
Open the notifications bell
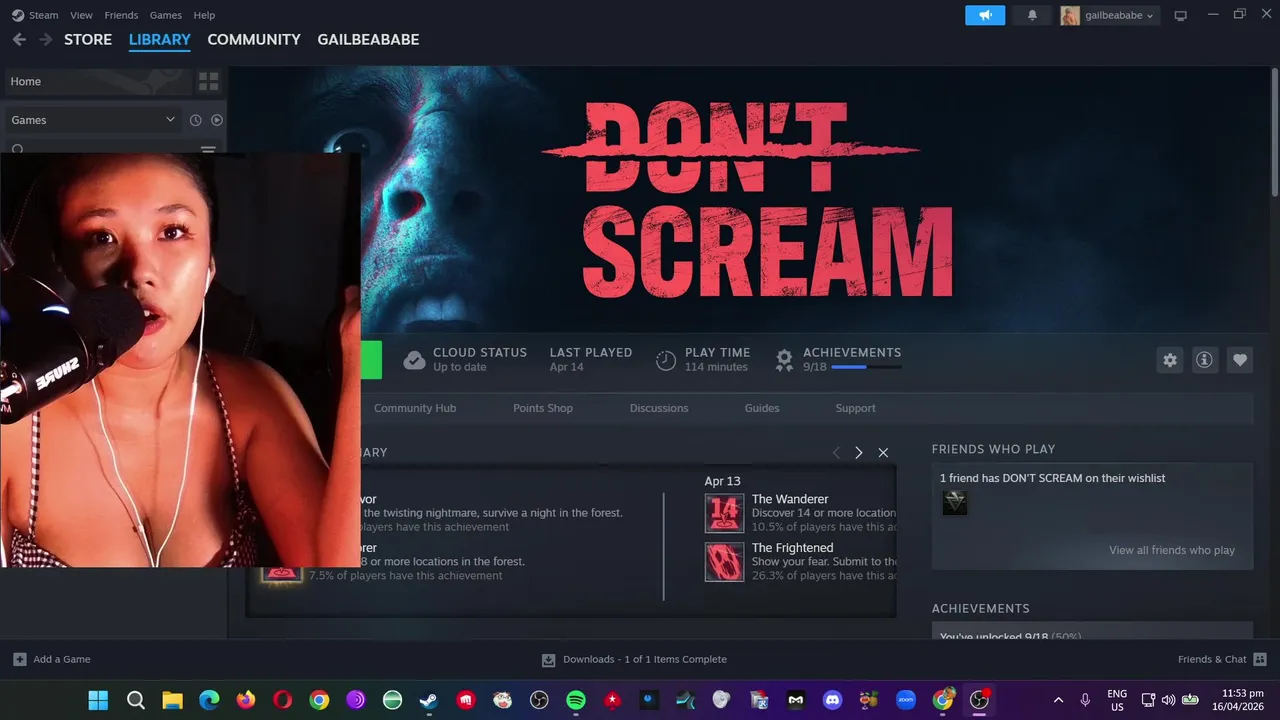pyautogui.click(x=1032, y=15)
